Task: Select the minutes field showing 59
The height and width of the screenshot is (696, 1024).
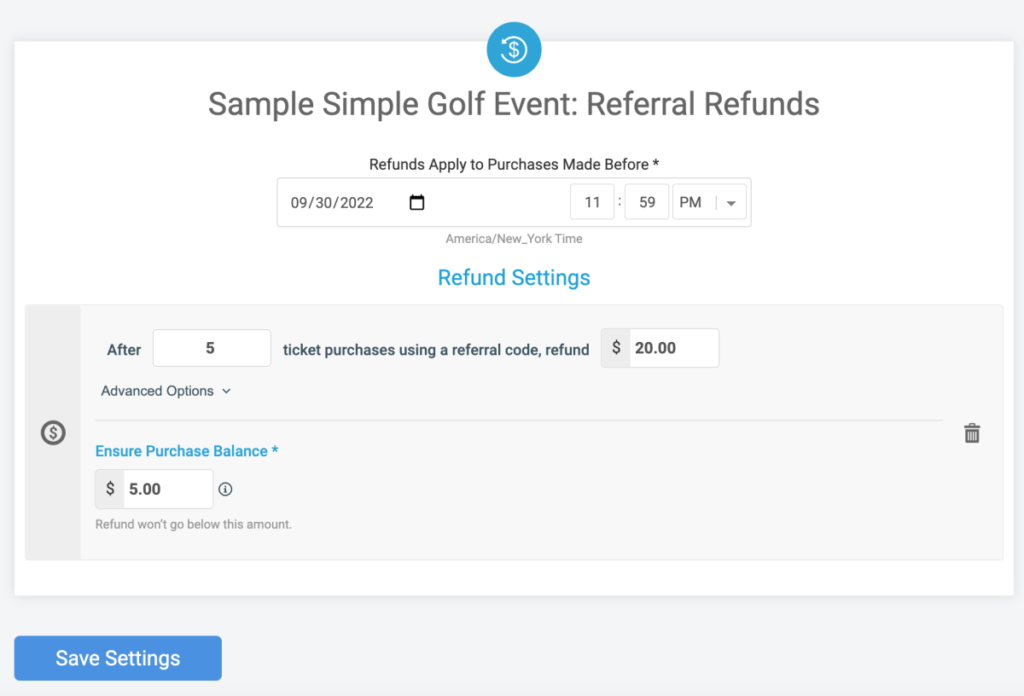Action: coord(647,203)
